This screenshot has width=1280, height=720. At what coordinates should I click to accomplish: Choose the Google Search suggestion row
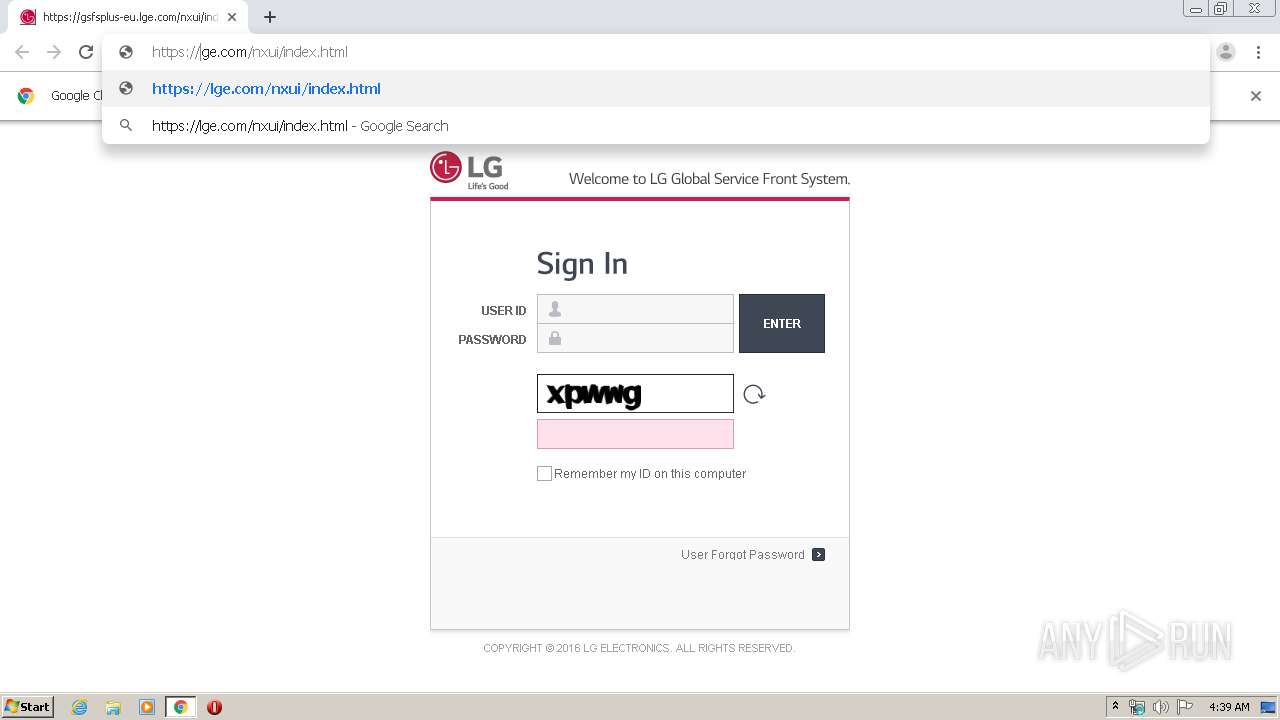pyautogui.click(x=656, y=126)
